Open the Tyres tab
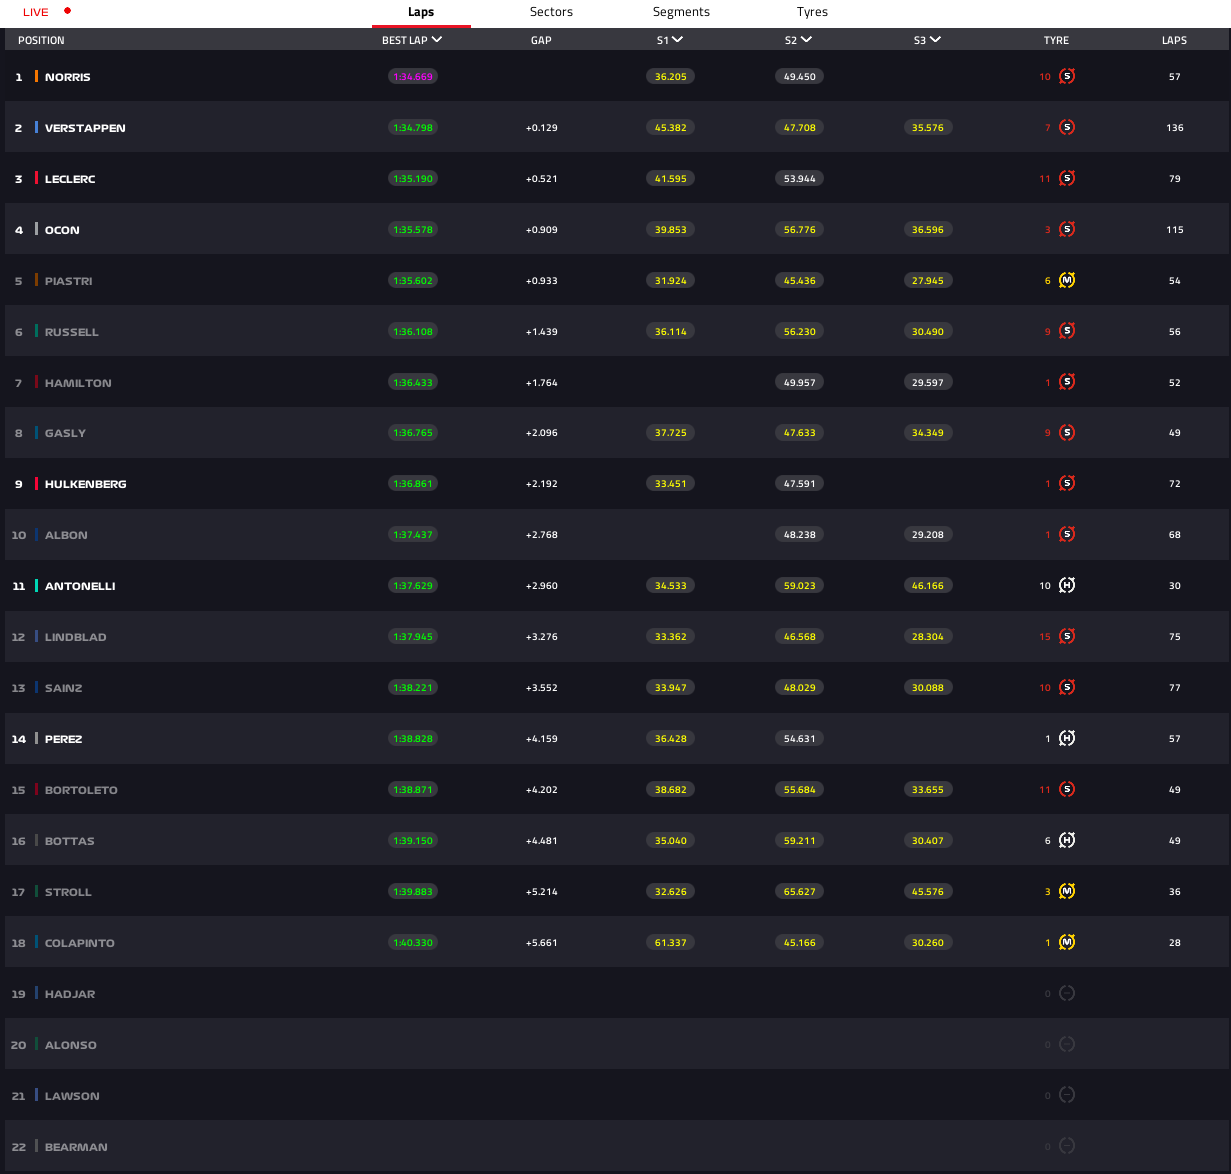 pyautogui.click(x=812, y=12)
